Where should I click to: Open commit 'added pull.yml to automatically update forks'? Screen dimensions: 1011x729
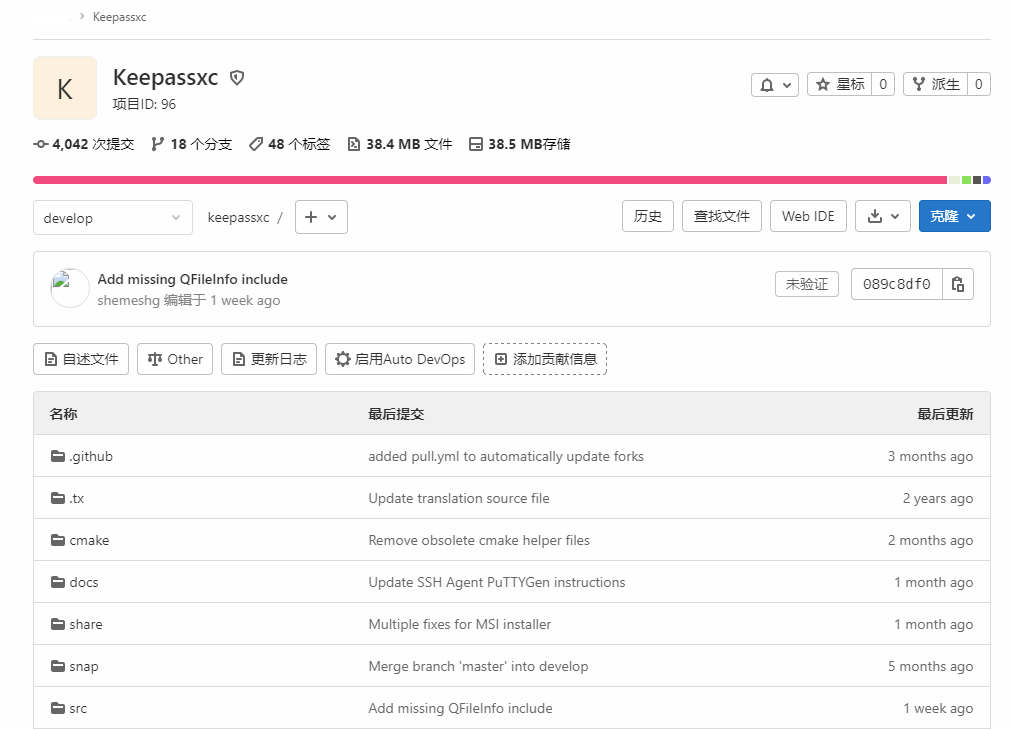[x=506, y=456]
